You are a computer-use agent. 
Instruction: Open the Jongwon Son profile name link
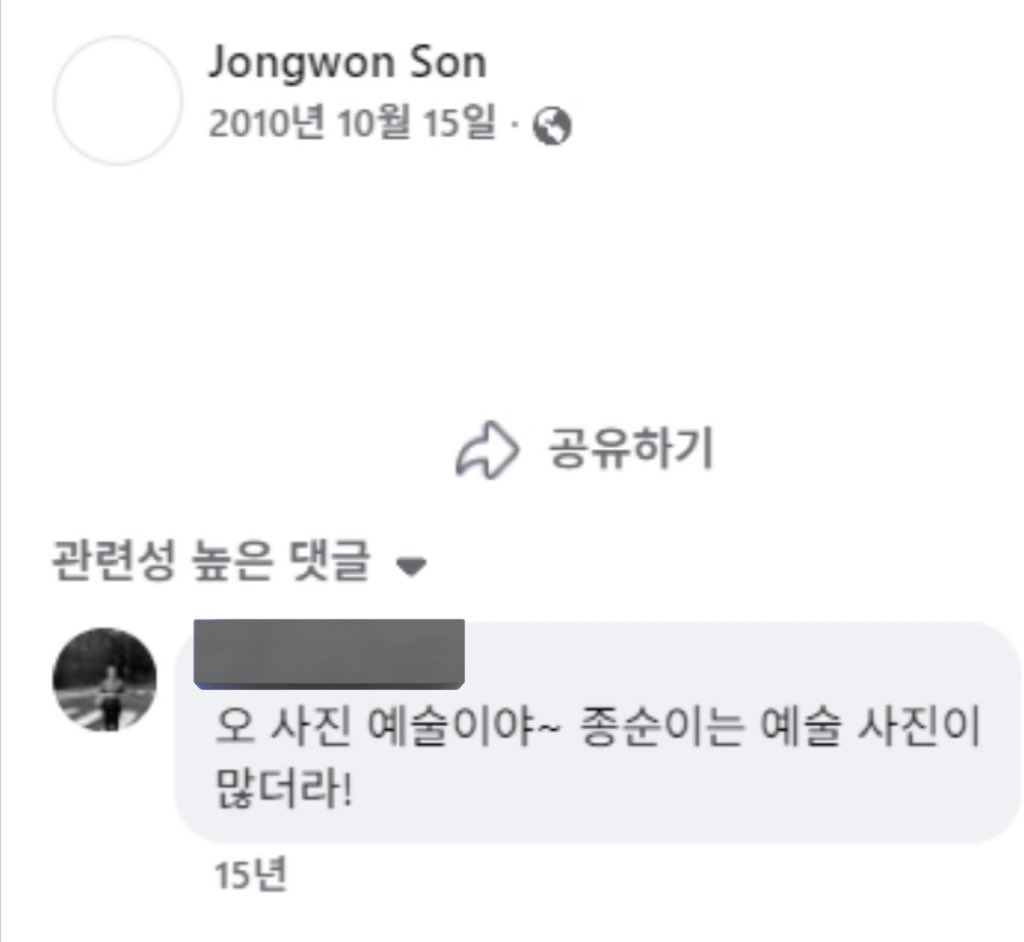[346, 63]
